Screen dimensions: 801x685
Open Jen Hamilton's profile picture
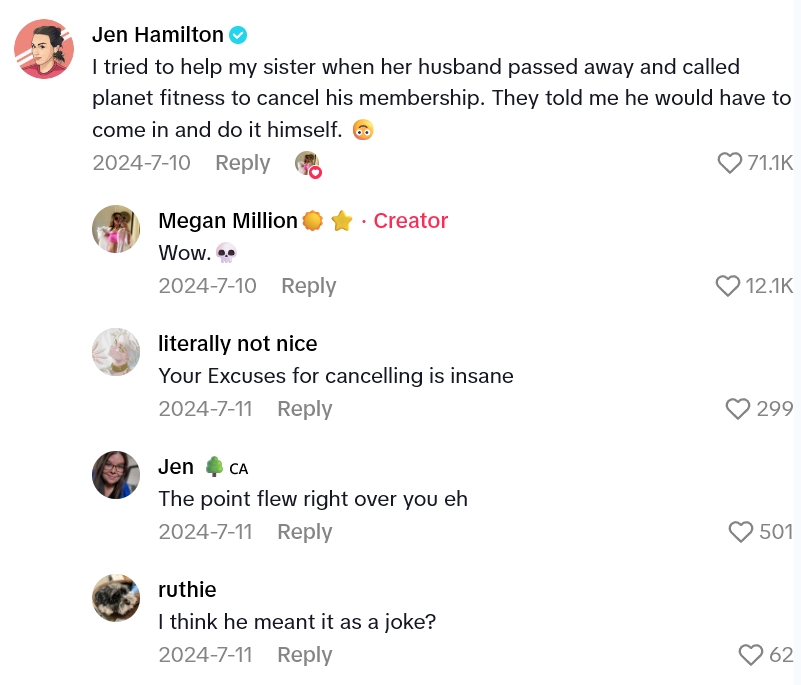click(x=43, y=48)
